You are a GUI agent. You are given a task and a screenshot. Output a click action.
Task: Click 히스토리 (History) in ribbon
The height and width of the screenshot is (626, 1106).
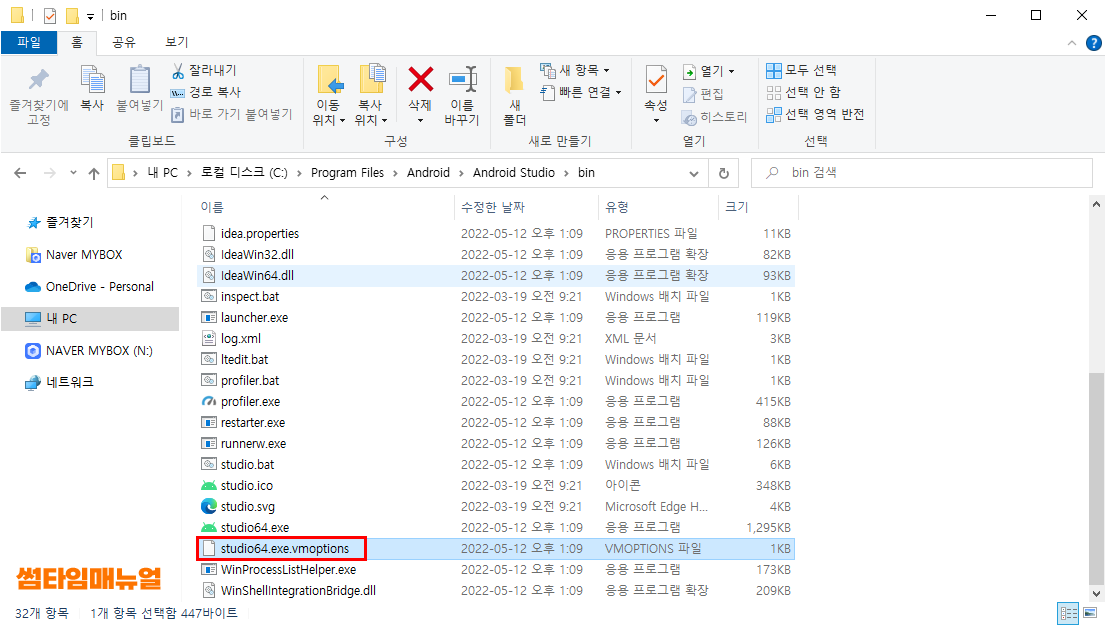tap(715, 117)
